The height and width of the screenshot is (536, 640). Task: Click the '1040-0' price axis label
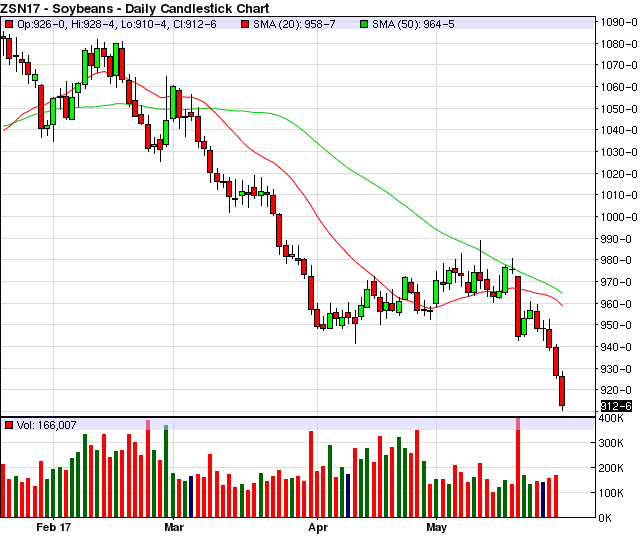pos(619,130)
